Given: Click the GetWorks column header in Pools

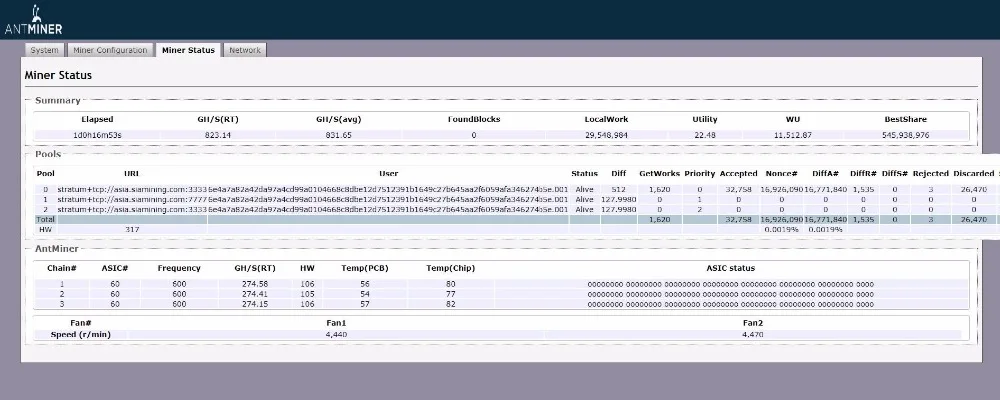Looking at the screenshot, I should 659,174.
